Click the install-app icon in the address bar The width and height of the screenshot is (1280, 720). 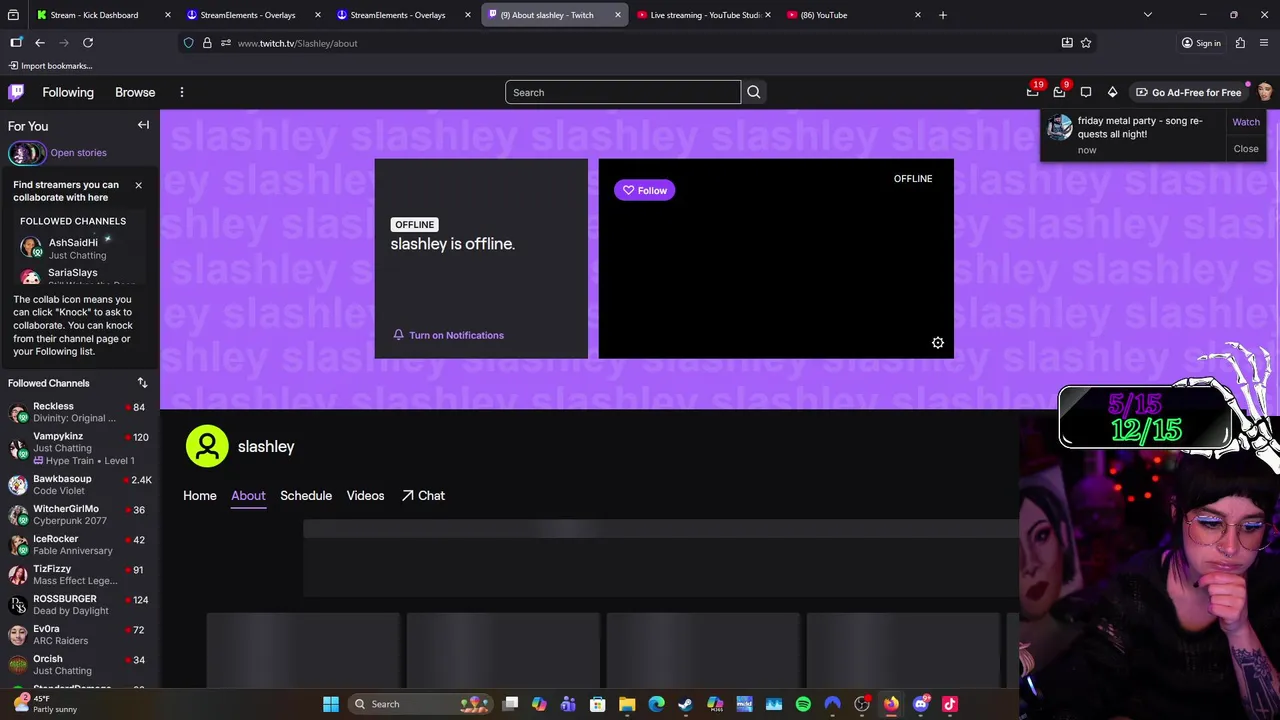click(x=1067, y=43)
